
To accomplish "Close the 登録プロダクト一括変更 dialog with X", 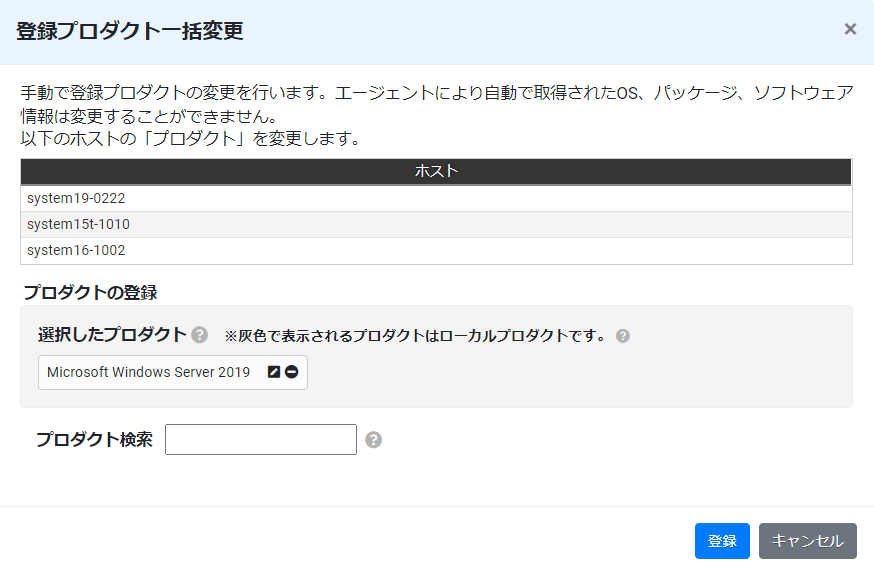I will (850, 29).
